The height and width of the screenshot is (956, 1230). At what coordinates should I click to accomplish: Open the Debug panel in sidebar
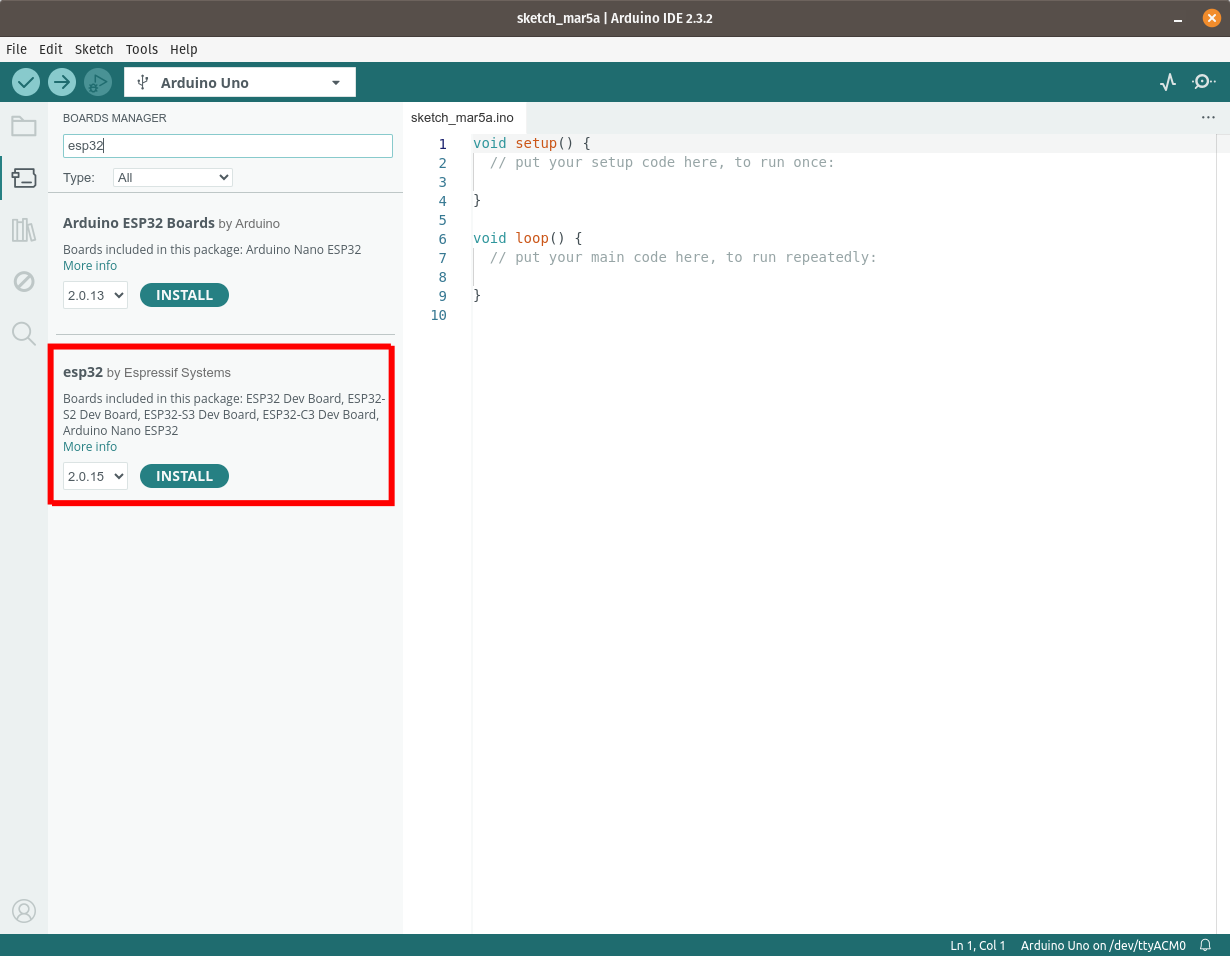click(x=24, y=282)
